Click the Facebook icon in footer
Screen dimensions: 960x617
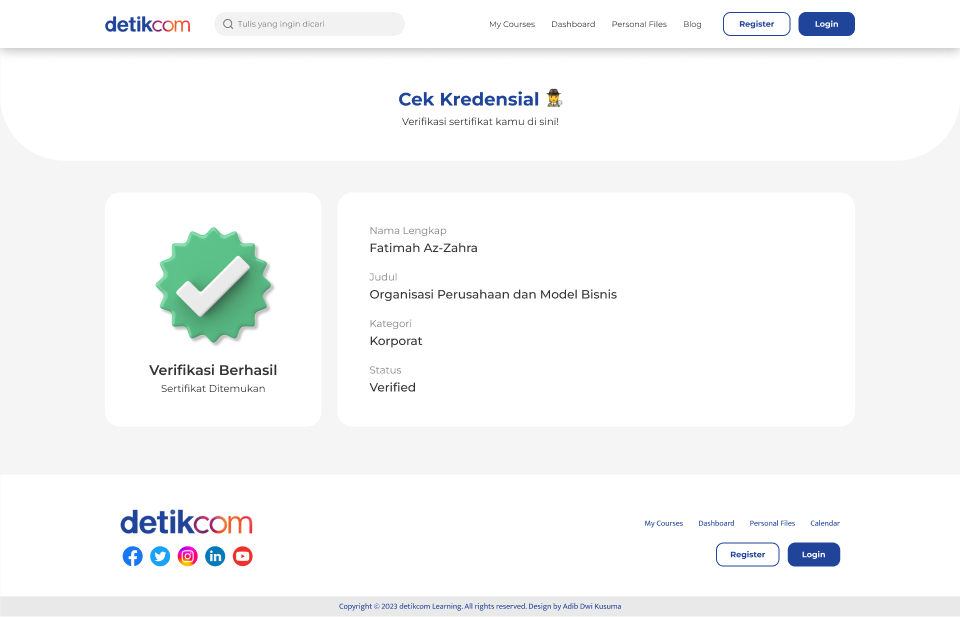pyautogui.click(x=133, y=556)
